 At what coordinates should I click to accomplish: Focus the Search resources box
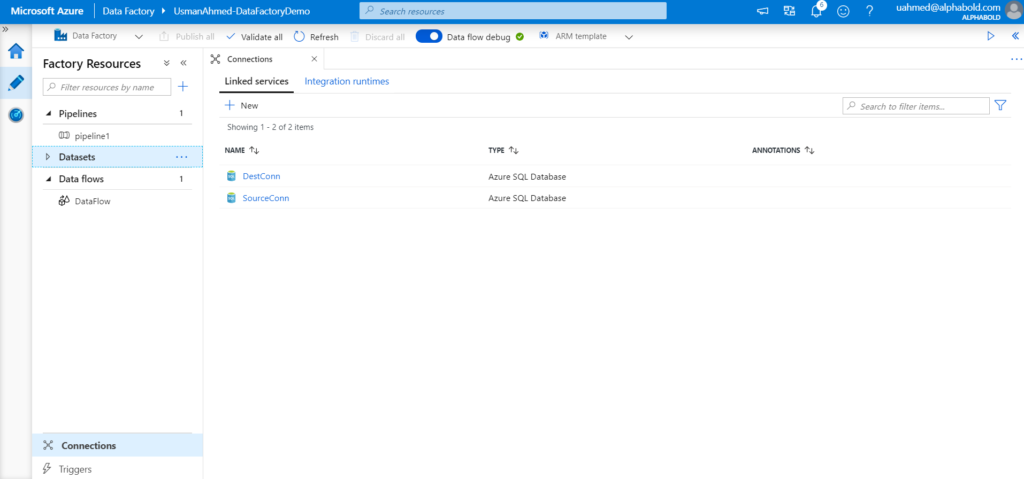[513, 11]
